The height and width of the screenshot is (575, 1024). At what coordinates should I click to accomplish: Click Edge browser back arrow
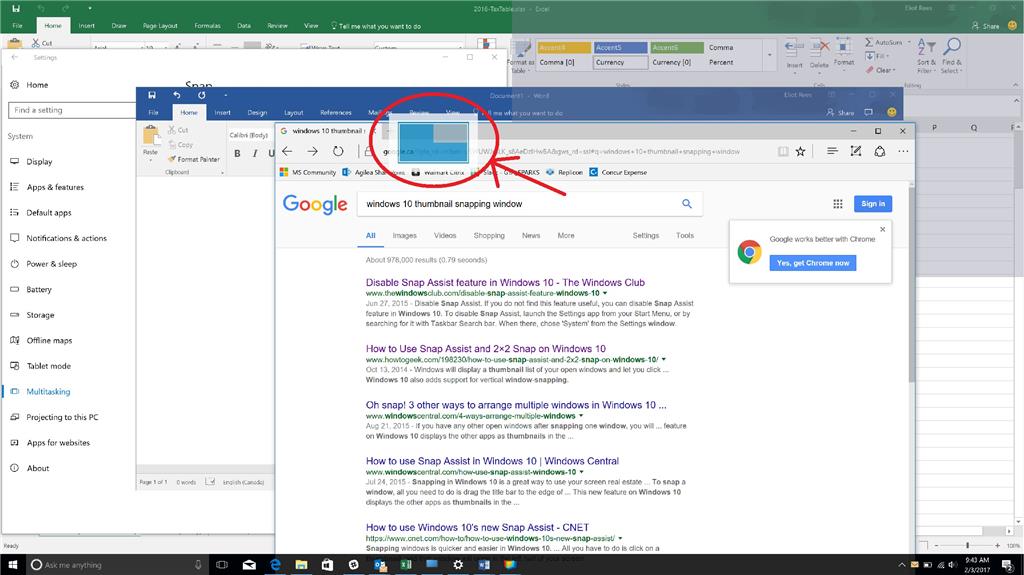[287, 152]
